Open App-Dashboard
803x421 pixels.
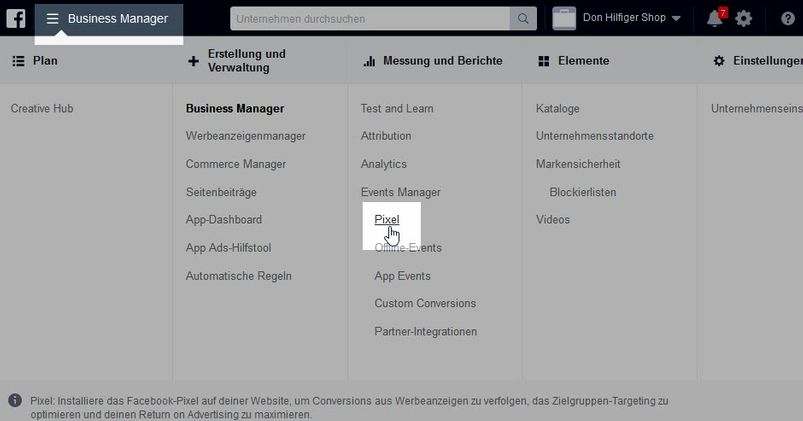coord(224,220)
